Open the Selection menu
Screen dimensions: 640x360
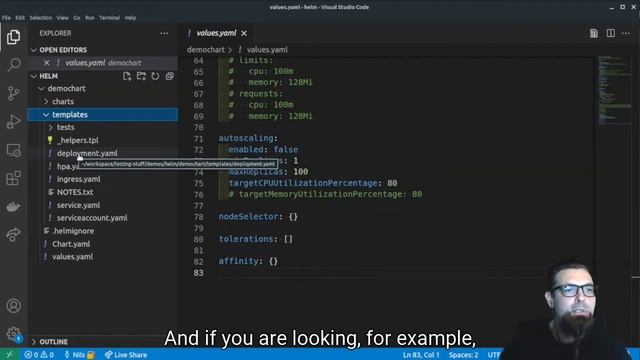point(40,18)
